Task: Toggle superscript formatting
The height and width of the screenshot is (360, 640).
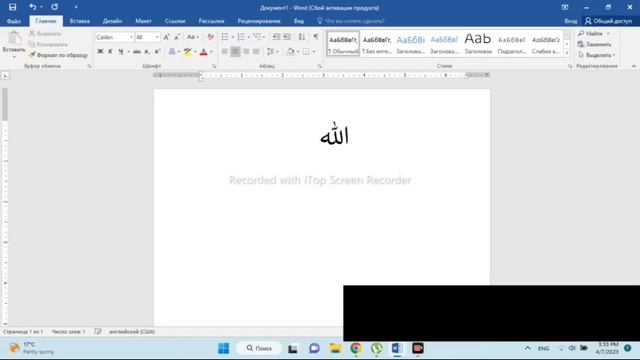Action: (158, 51)
